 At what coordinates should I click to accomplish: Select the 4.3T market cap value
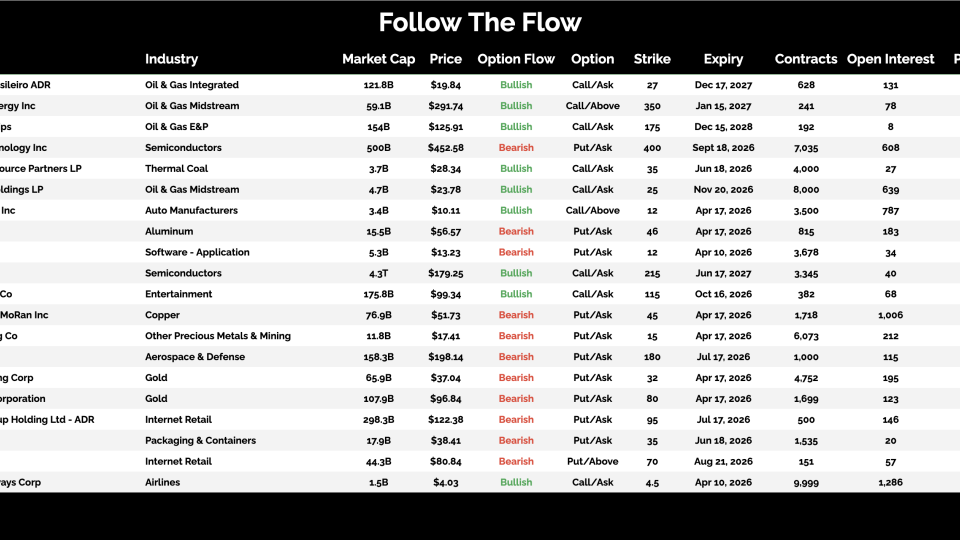click(x=379, y=273)
